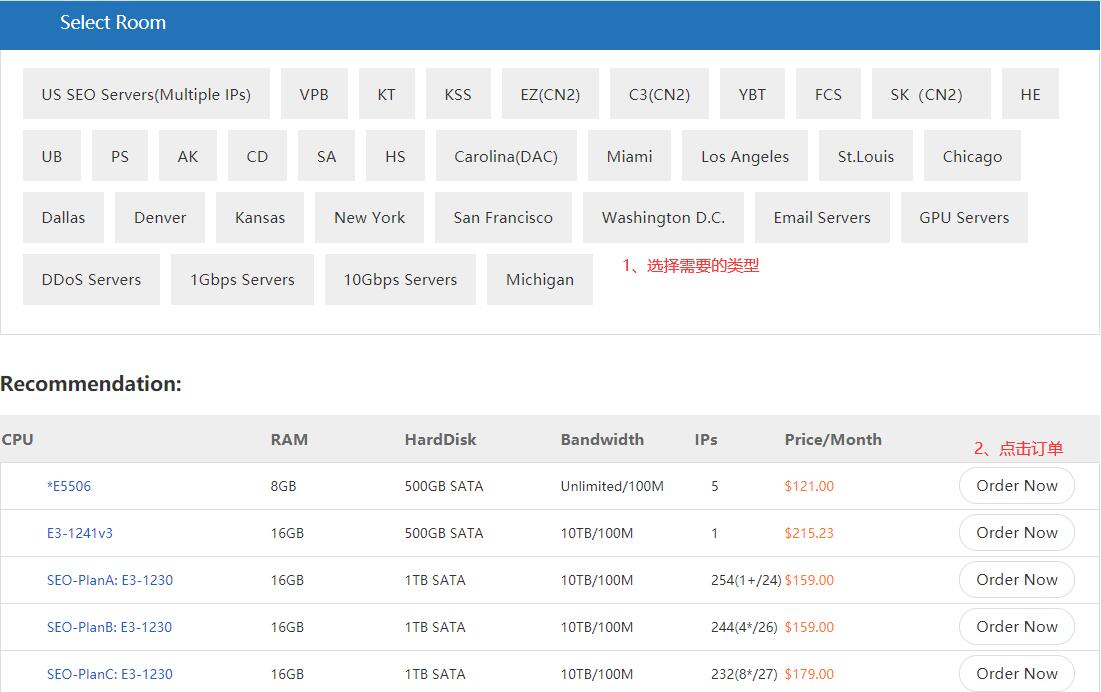Open the *E5506 CPU plan link
This screenshot has width=1101, height=692.
point(69,486)
